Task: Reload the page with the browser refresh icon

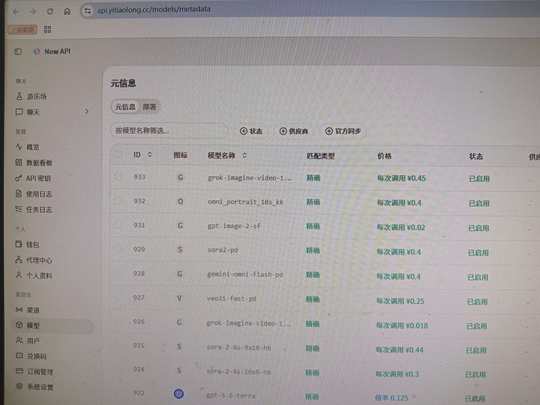Action: (50, 11)
